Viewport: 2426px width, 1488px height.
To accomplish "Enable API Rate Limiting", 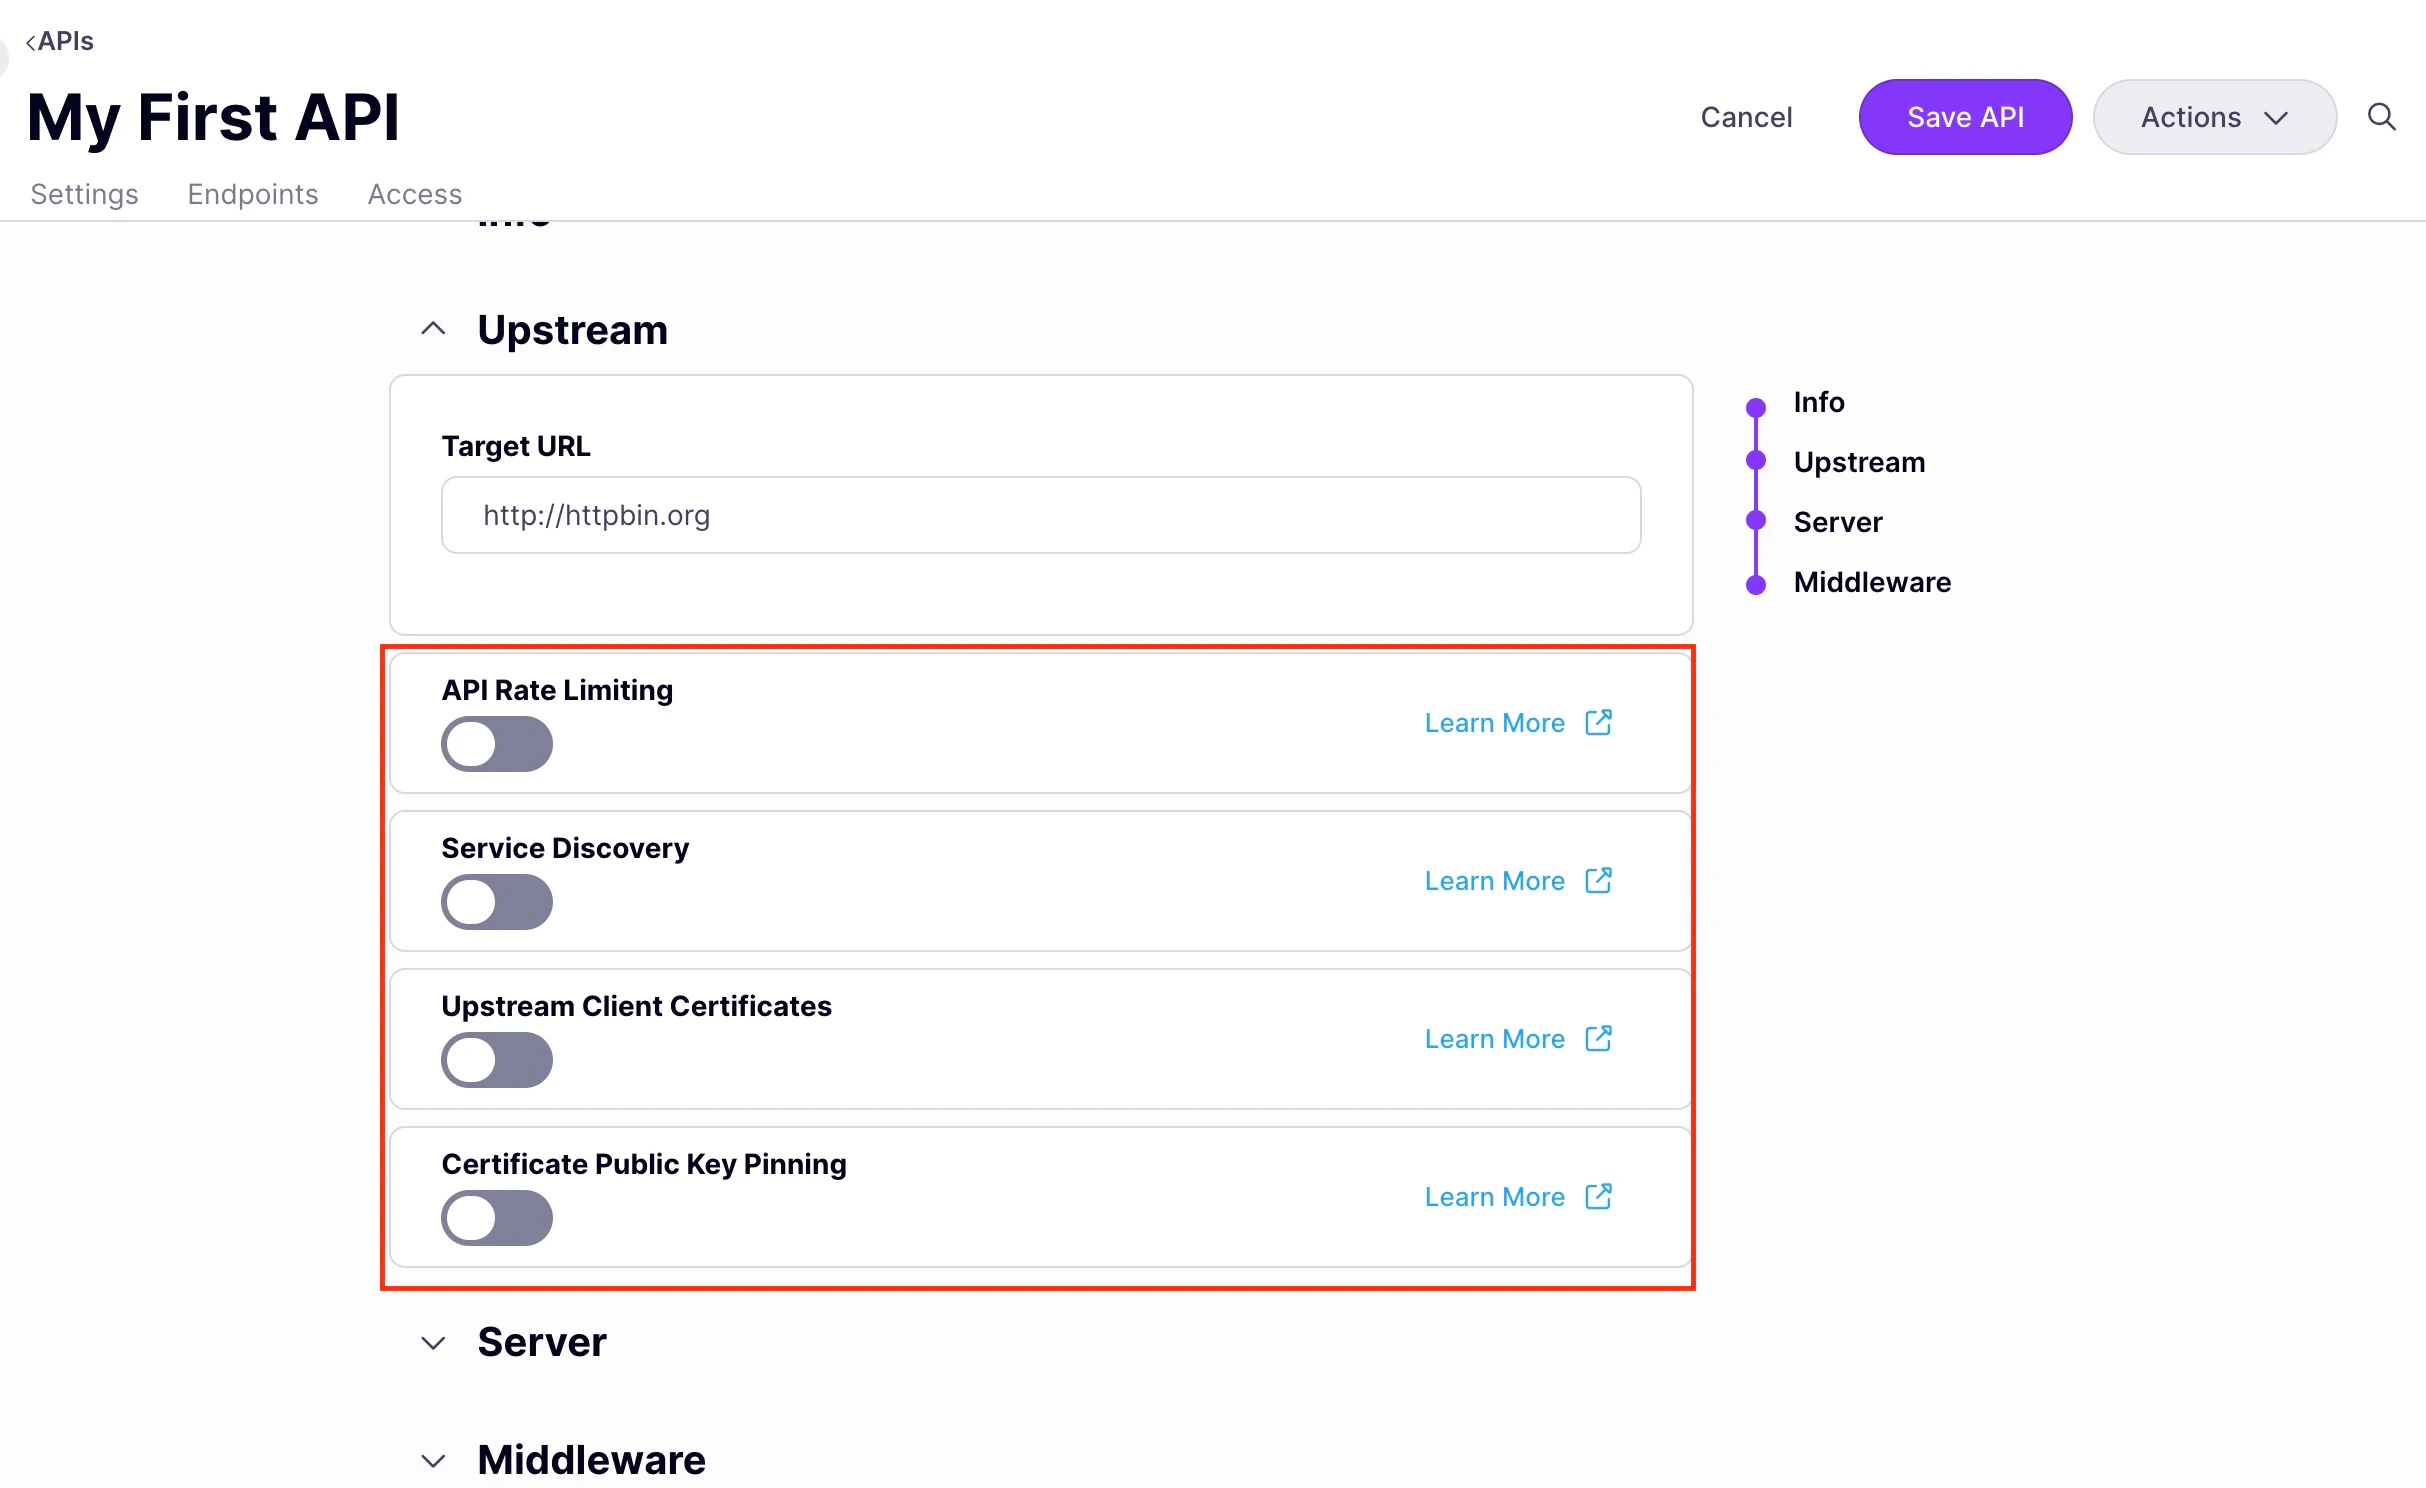I will 496,744.
